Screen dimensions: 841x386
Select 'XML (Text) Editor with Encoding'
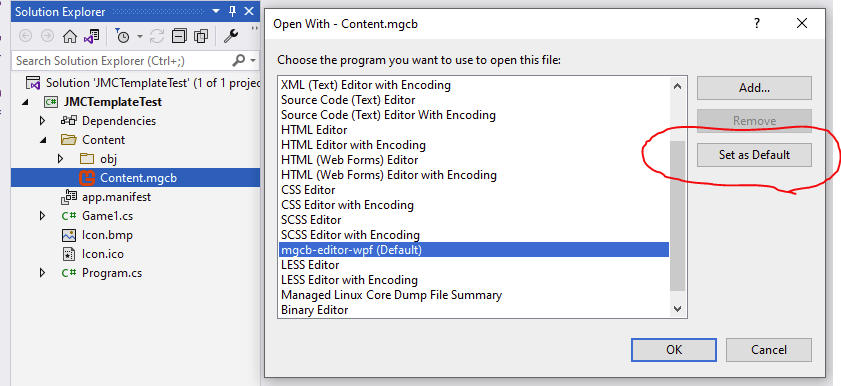point(366,85)
